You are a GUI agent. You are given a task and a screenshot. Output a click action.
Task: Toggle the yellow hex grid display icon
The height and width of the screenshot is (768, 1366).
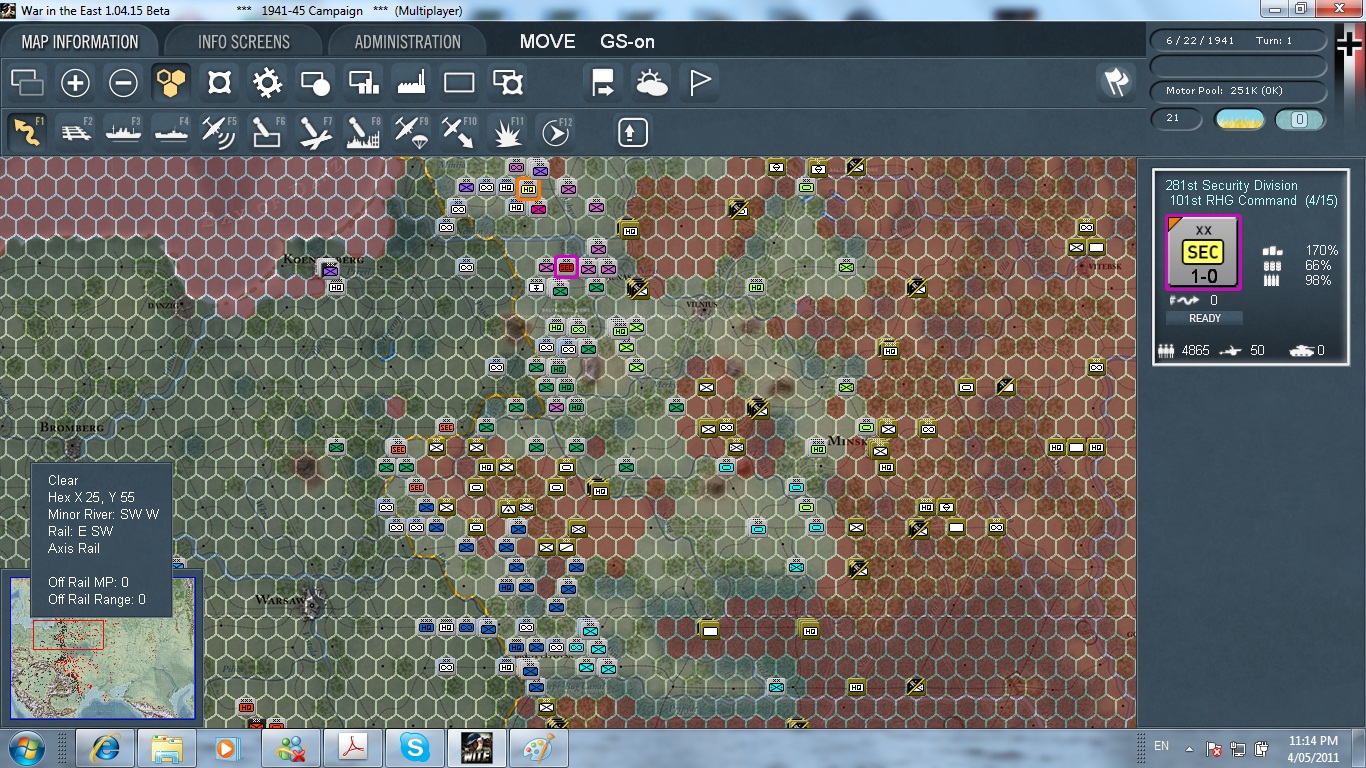(x=171, y=82)
